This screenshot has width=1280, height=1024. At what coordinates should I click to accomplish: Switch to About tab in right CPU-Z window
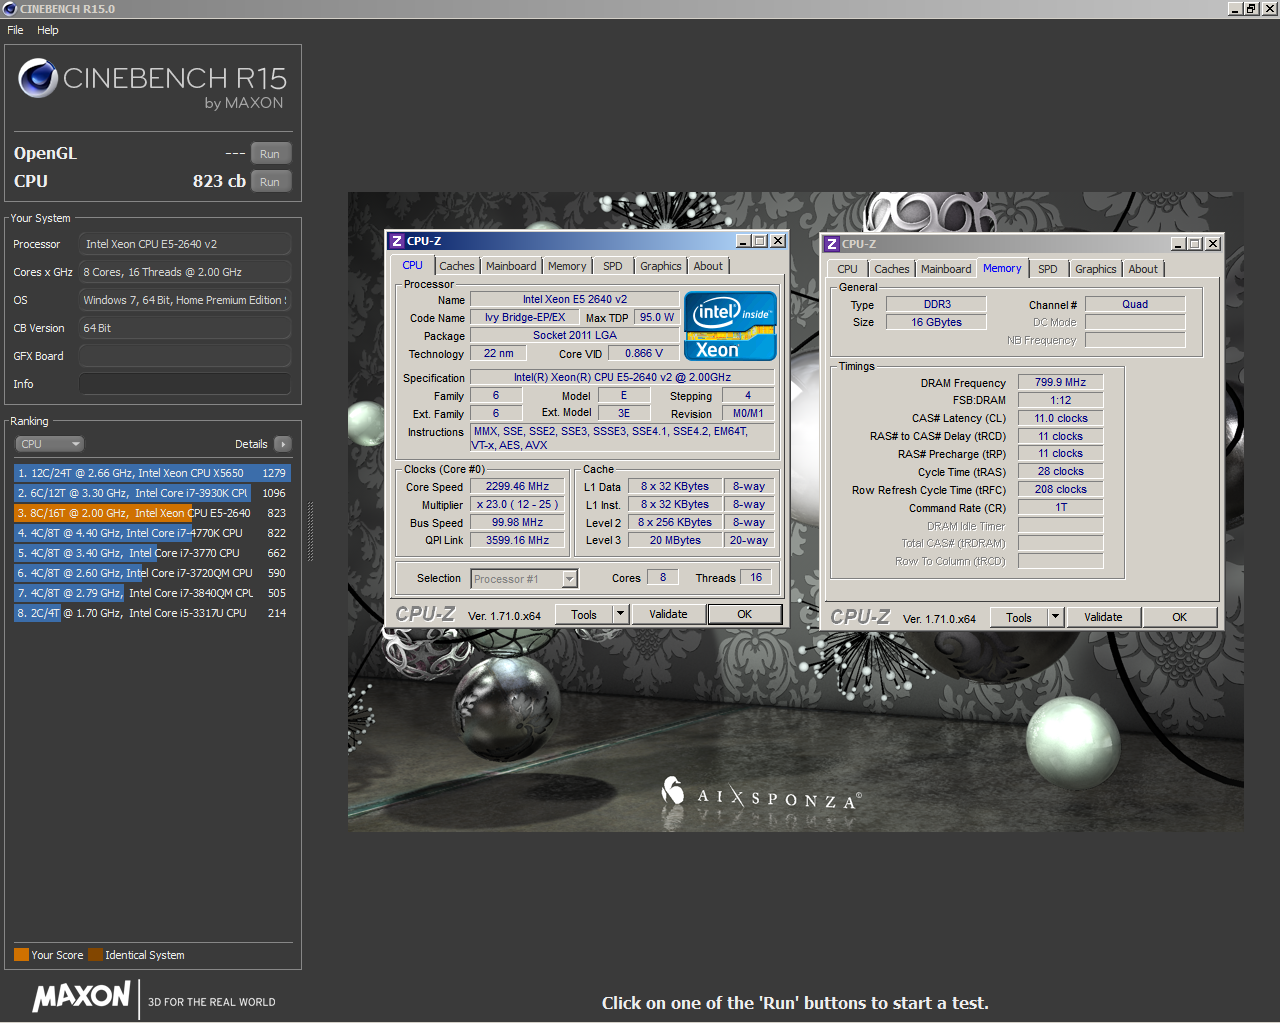click(1143, 269)
